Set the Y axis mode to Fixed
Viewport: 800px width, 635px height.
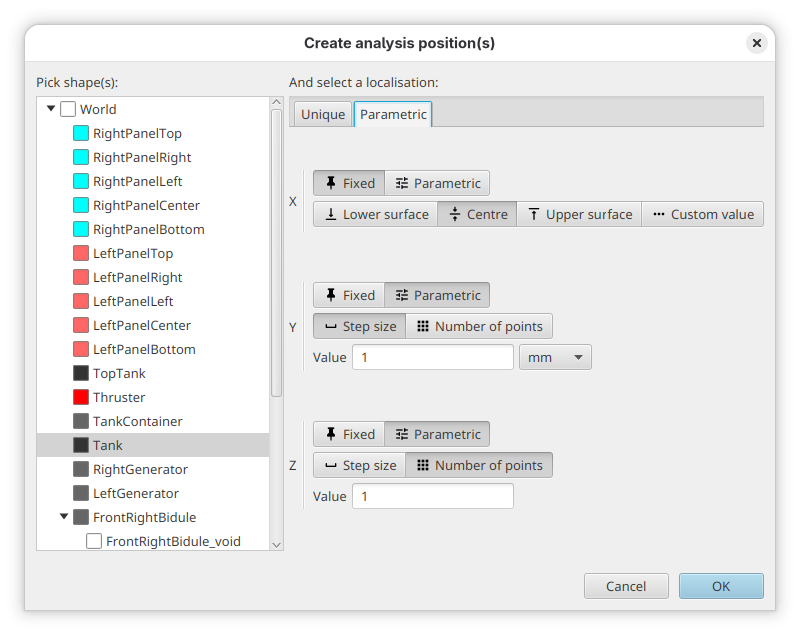pyautogui.click(x=348, y=295)
